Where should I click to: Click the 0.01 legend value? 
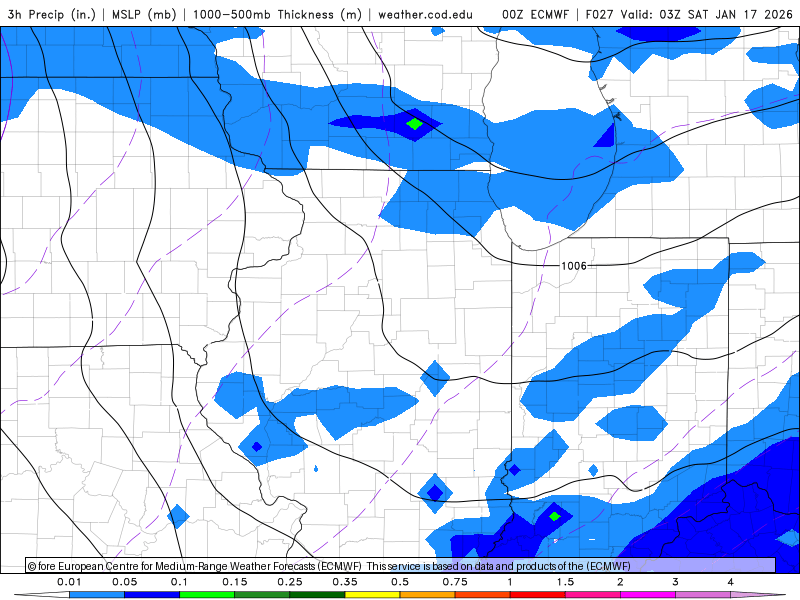[x=69, y=582]
